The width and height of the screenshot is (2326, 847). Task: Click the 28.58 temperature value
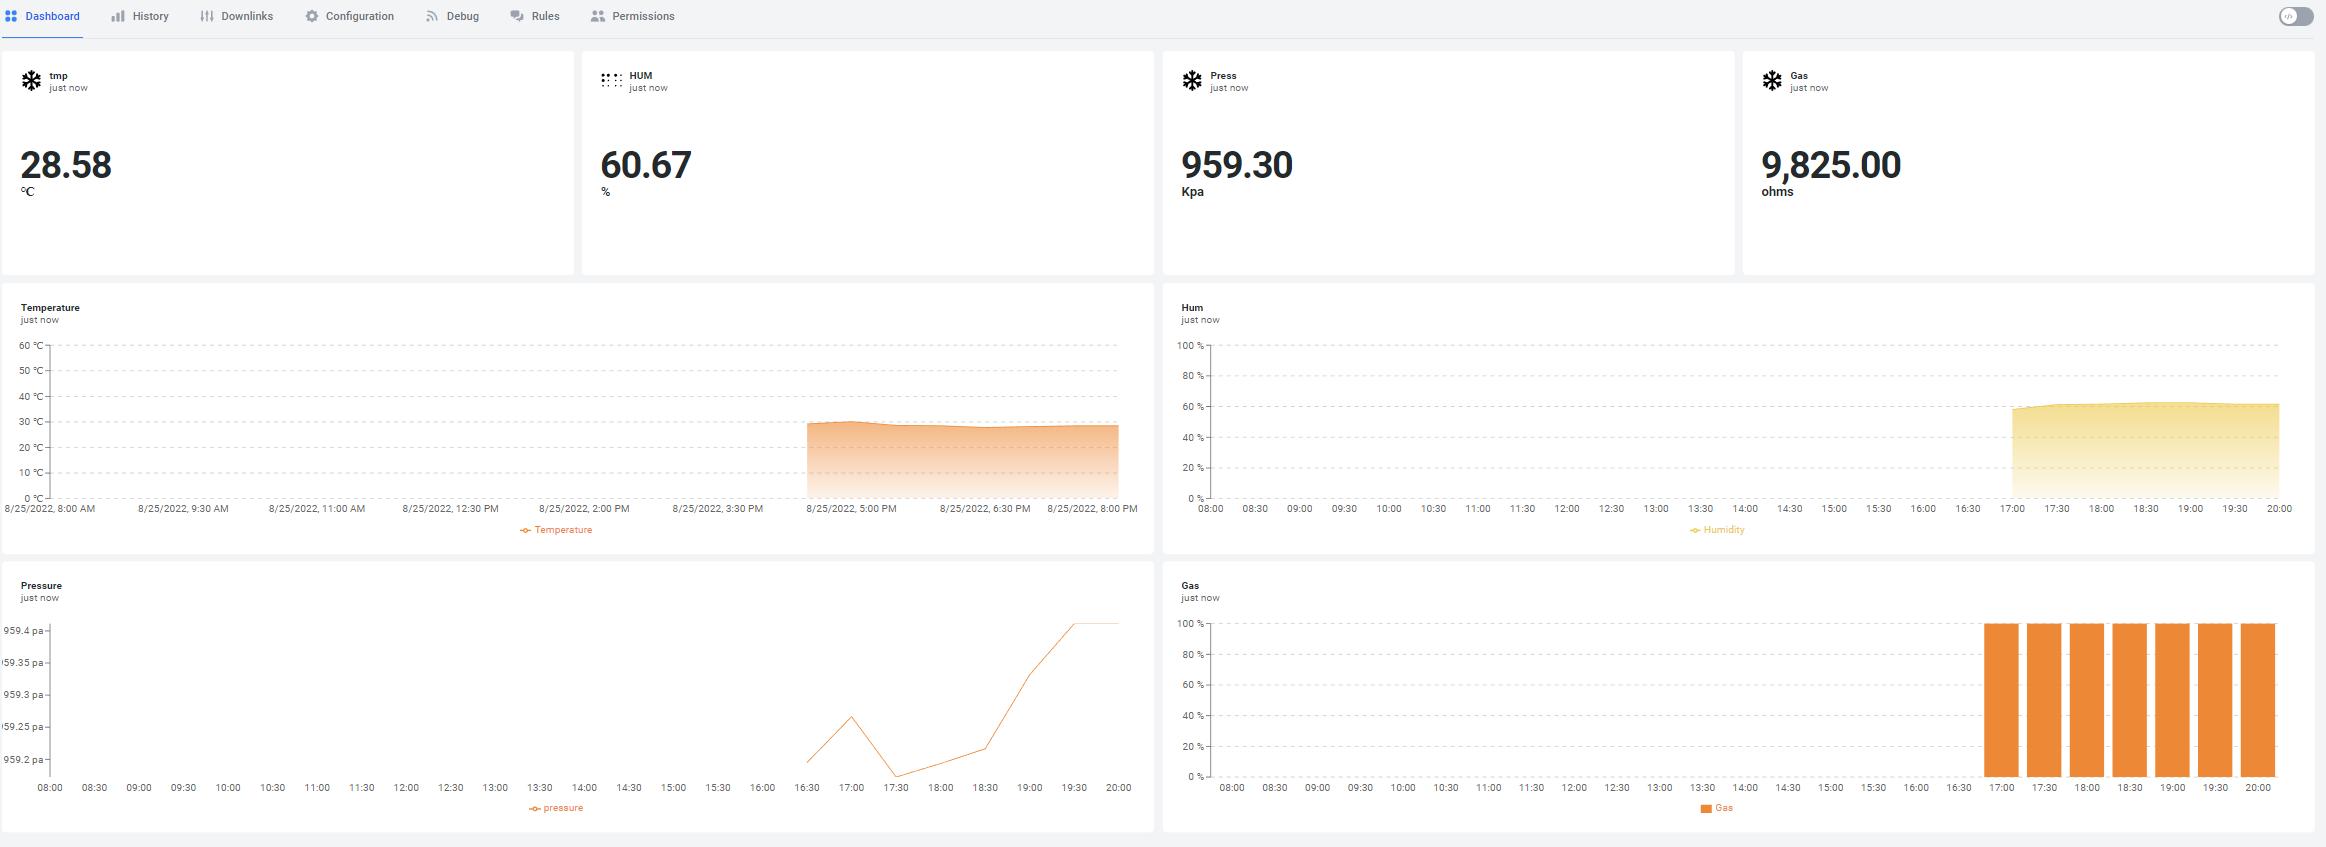66,165
